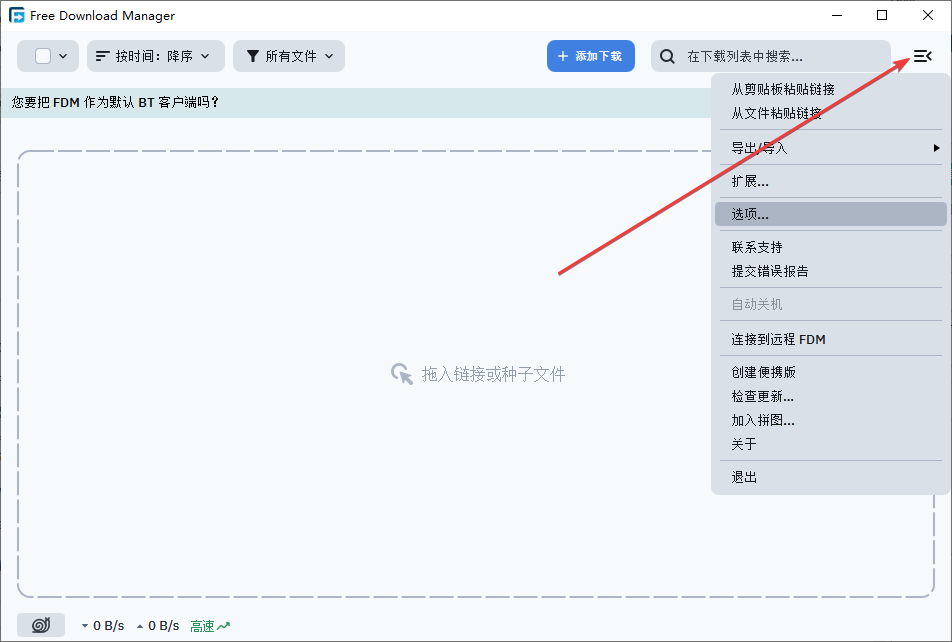
Task: Click the 添加下载 button
Action: coord(591,56)
